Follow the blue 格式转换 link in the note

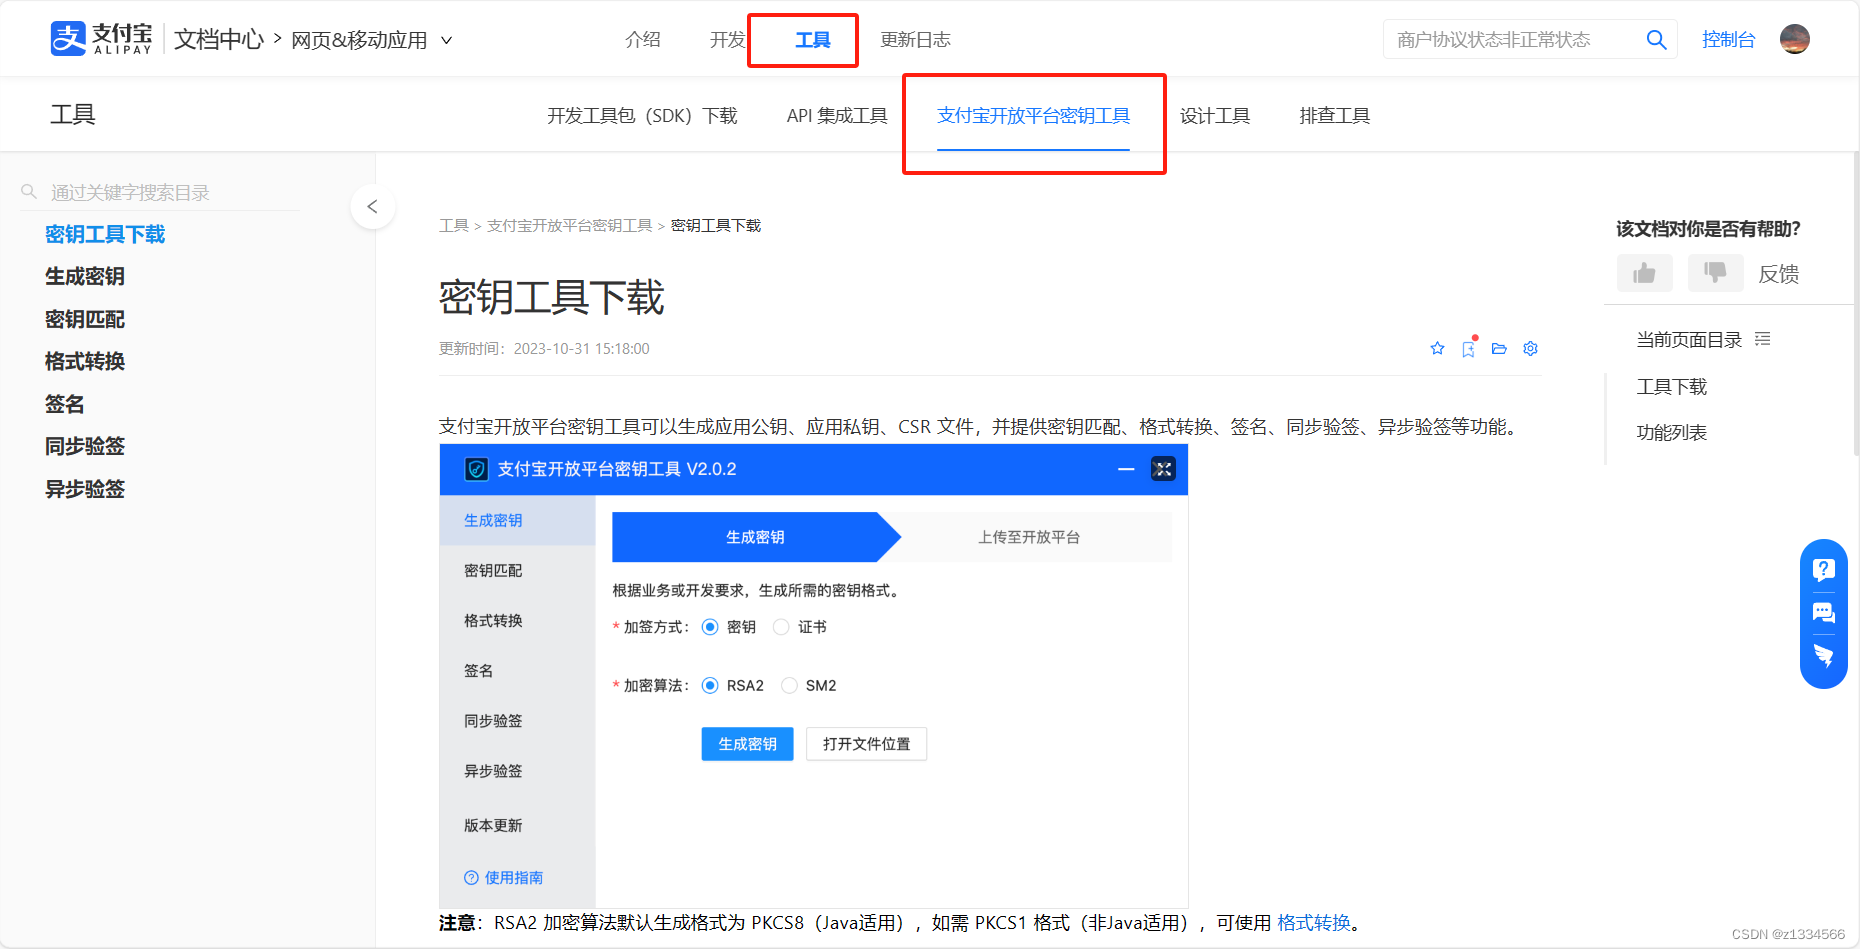pos(1314,922)
